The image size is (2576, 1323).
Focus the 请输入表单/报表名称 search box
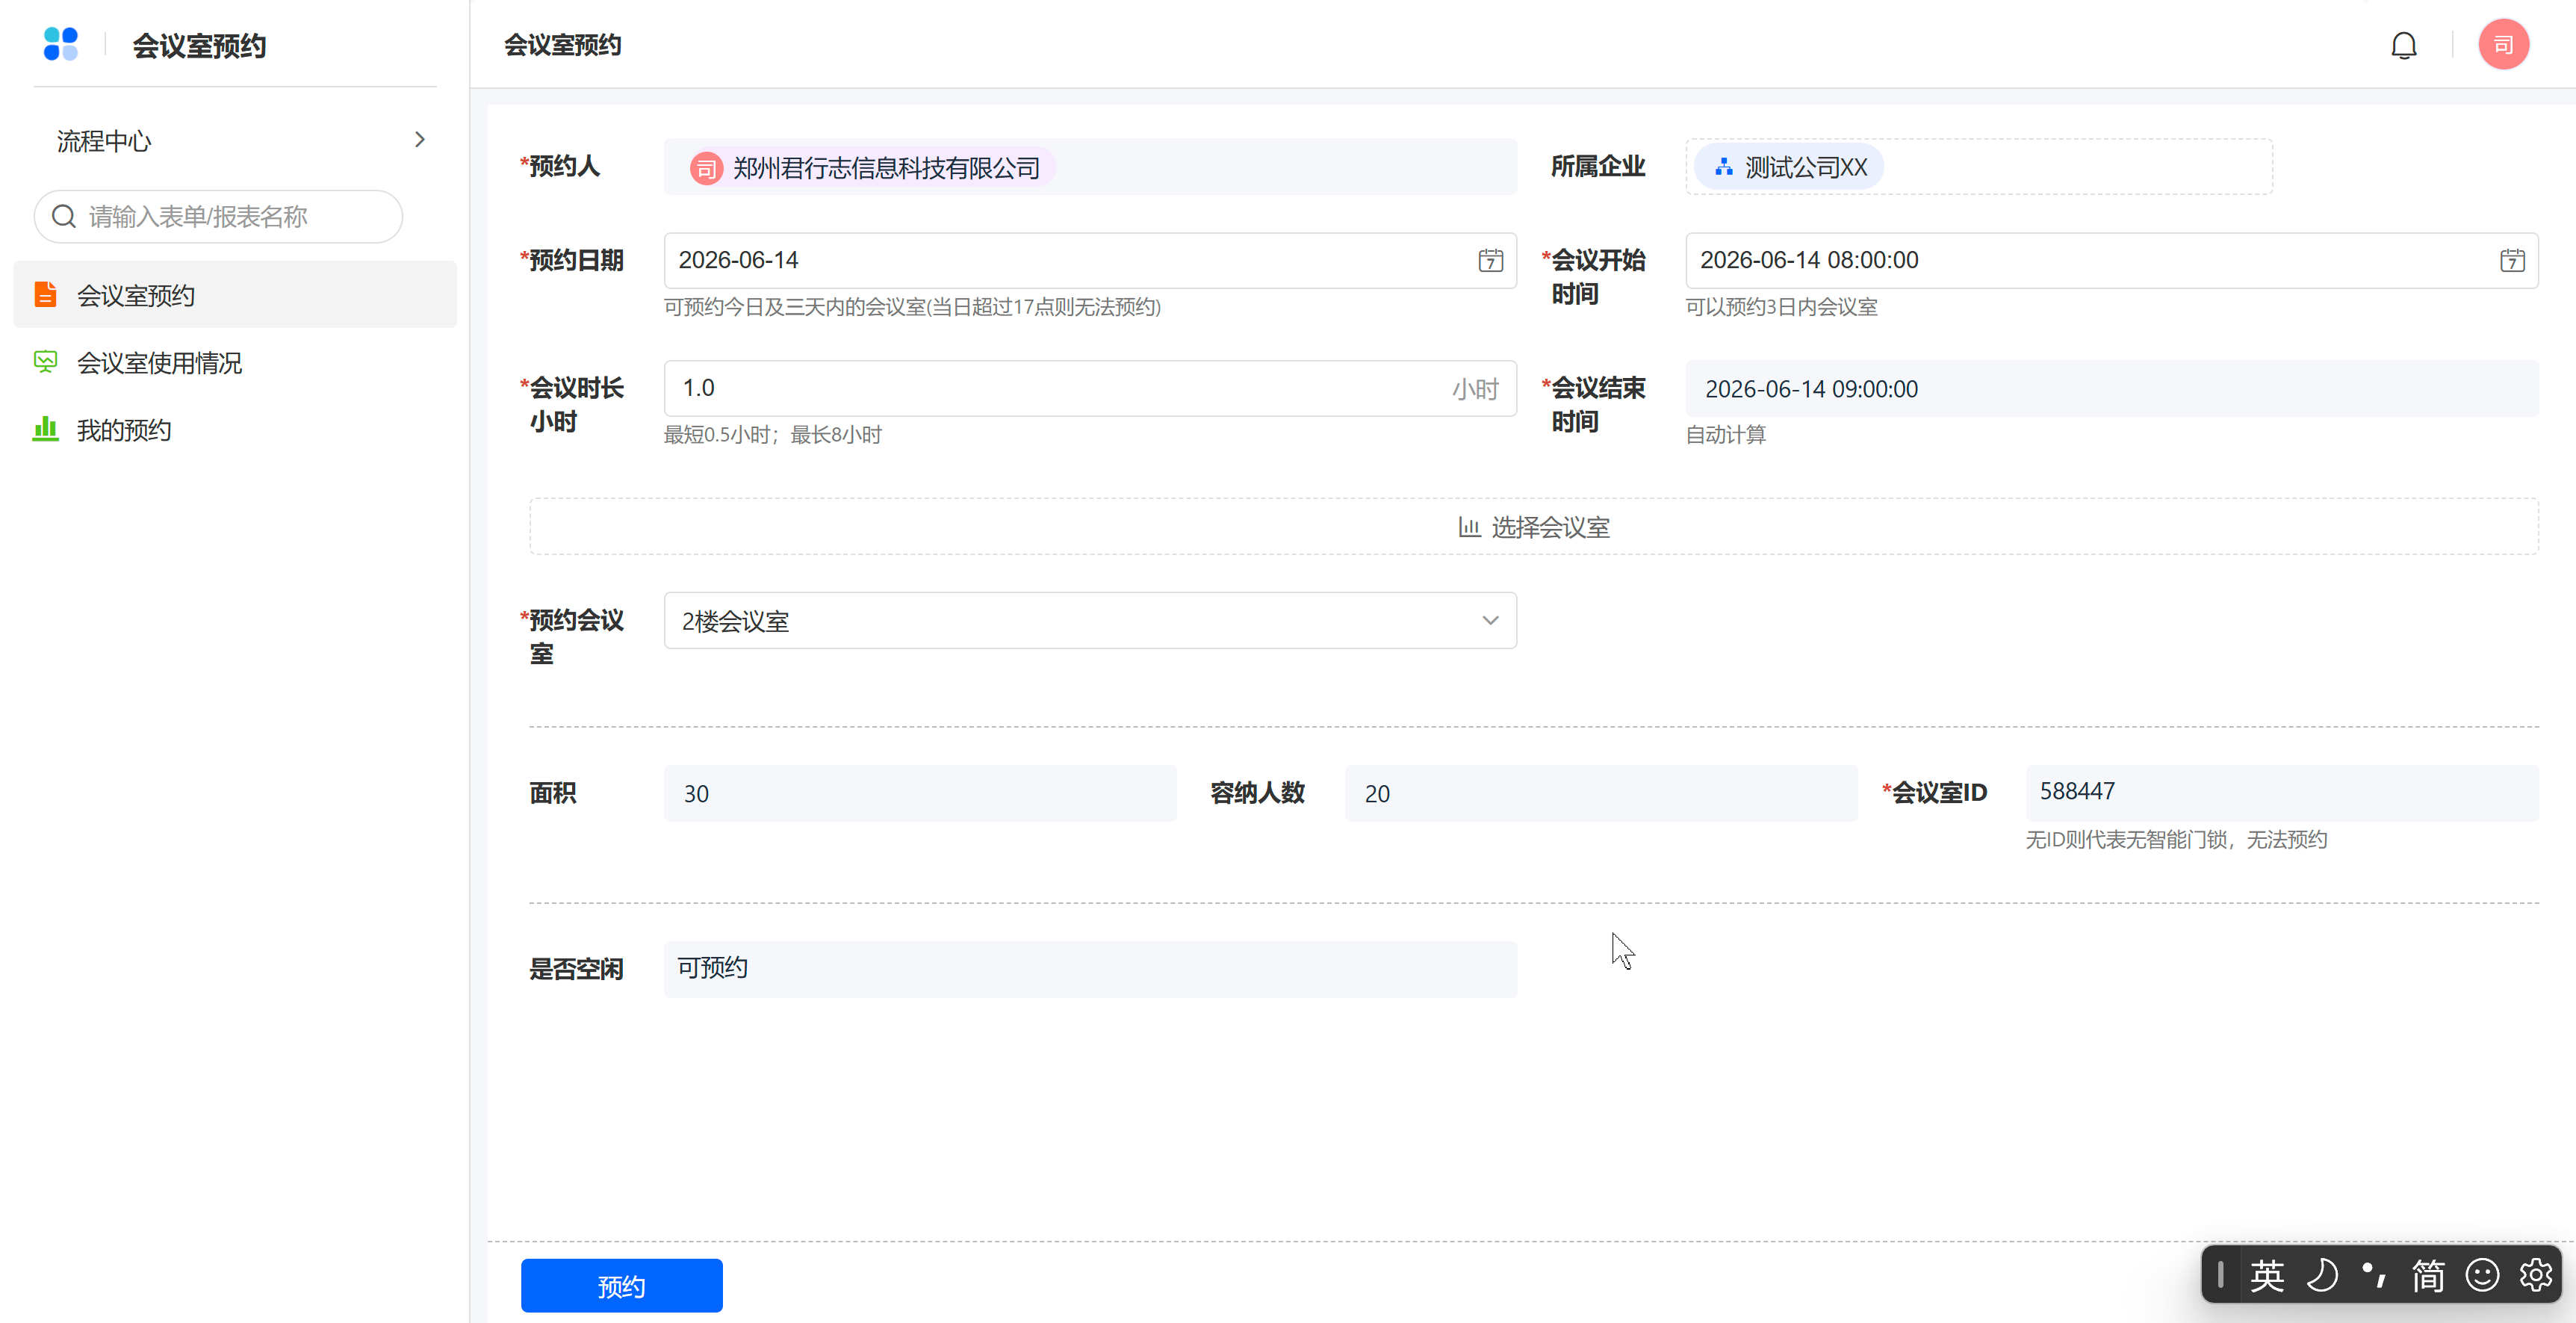point(218,216)
